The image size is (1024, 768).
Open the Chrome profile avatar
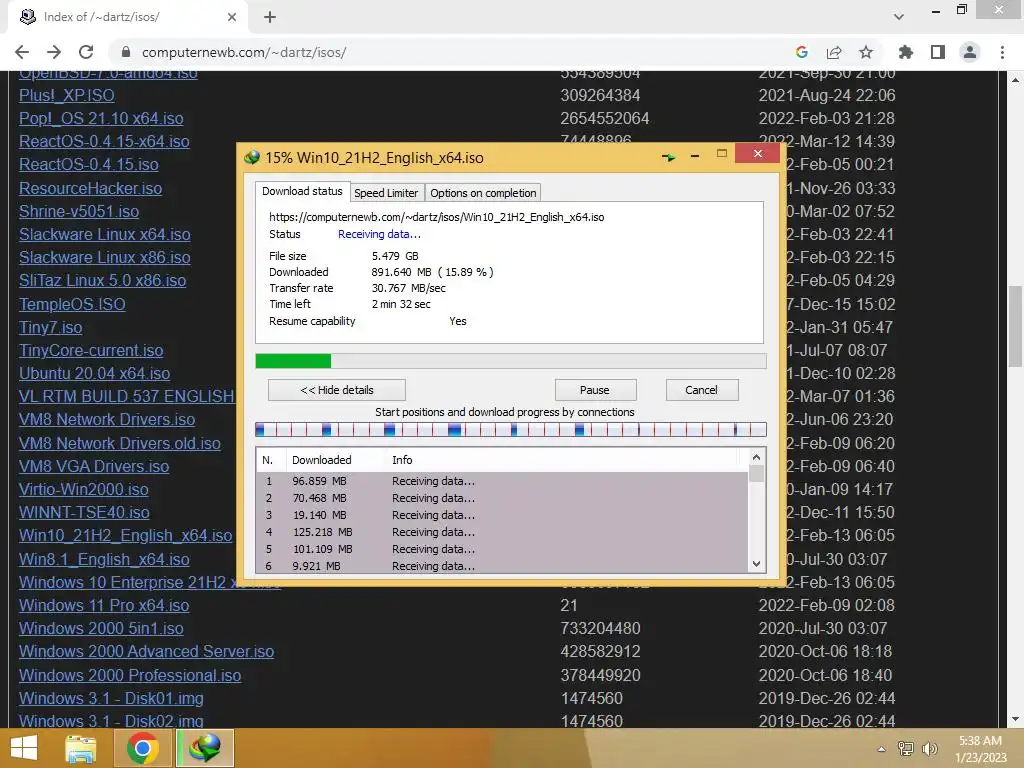pos(970,52)
